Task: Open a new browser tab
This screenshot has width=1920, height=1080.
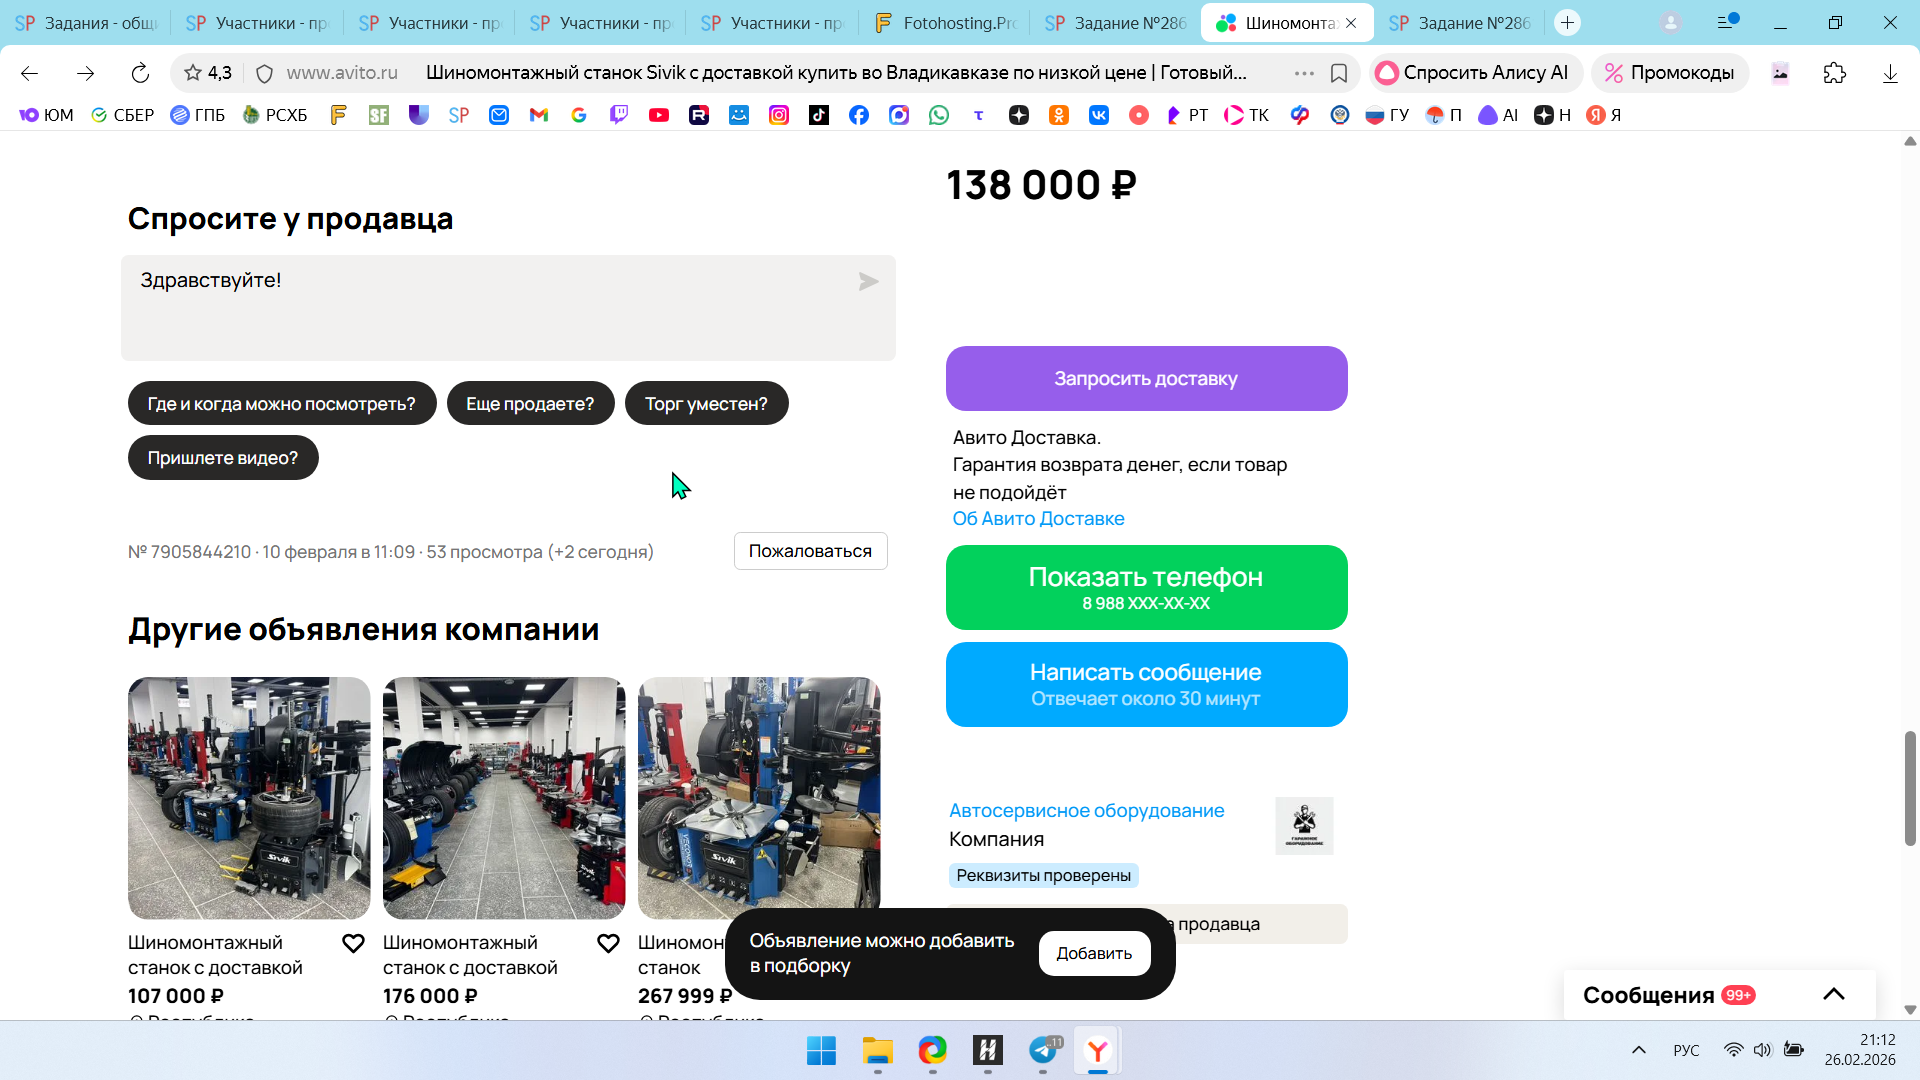Action: pos(1567,22)
